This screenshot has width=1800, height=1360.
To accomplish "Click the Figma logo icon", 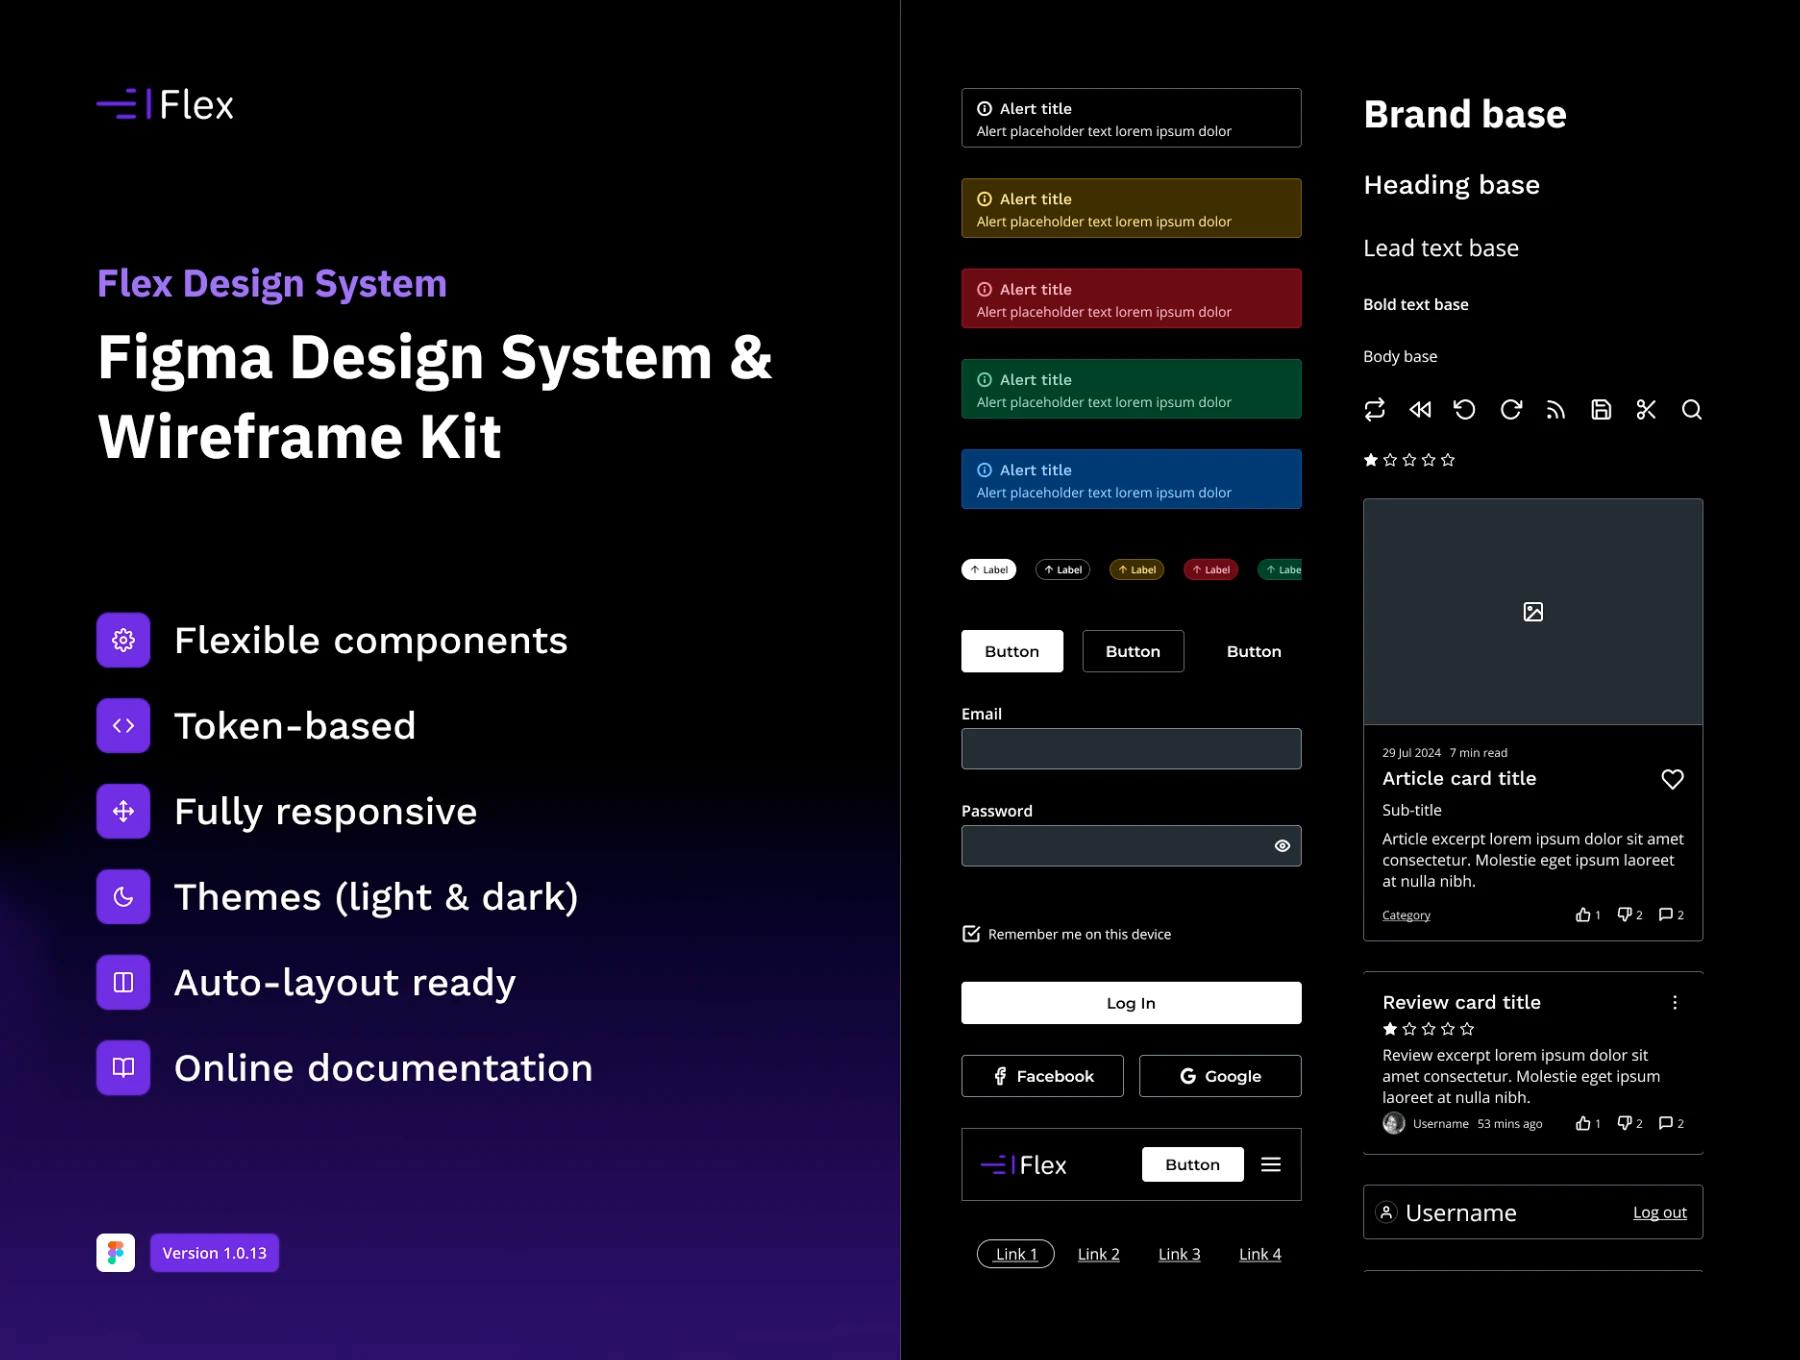I will click(115, 1253).
